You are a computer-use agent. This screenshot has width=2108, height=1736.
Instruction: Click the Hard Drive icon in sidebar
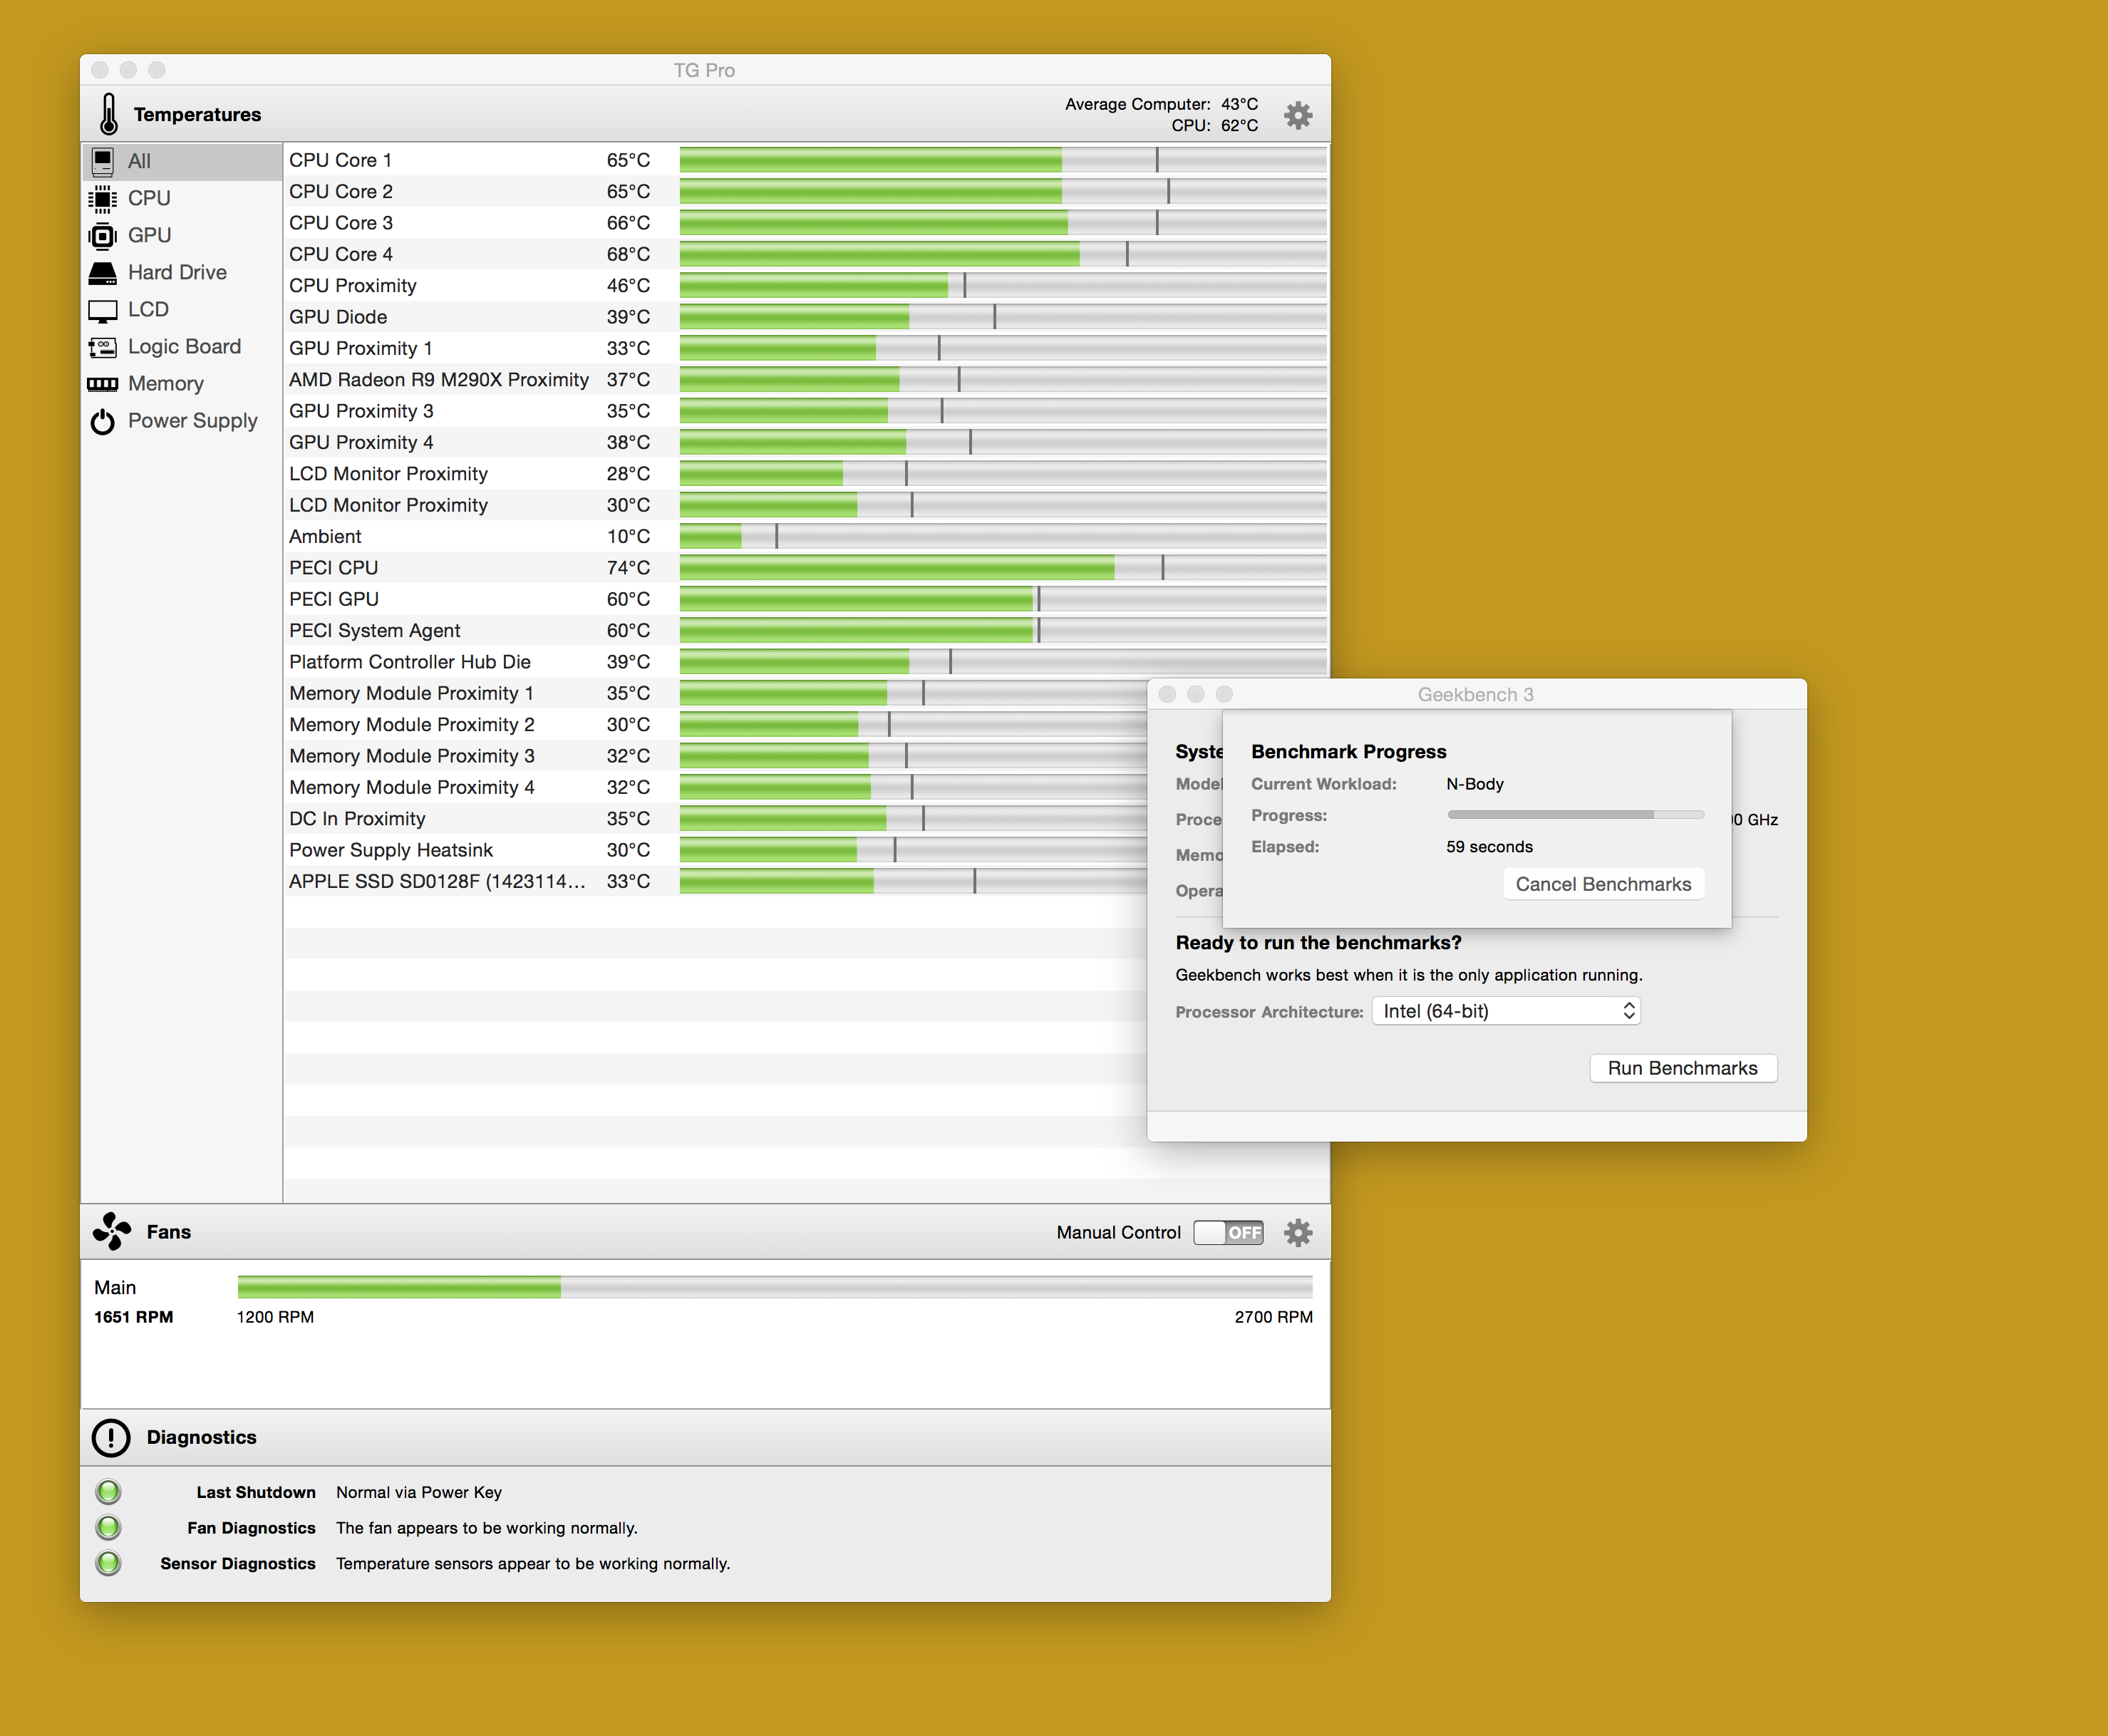[x=102, y=272]
